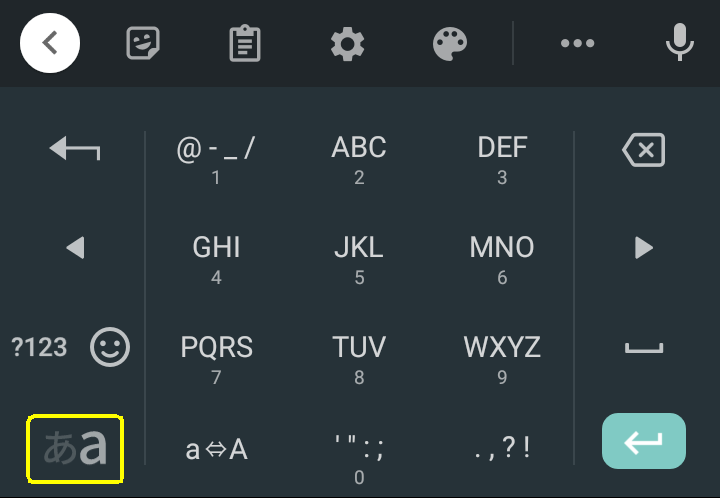
Task: Move cursor right with right arrow
Action: [x=644, y=248]
